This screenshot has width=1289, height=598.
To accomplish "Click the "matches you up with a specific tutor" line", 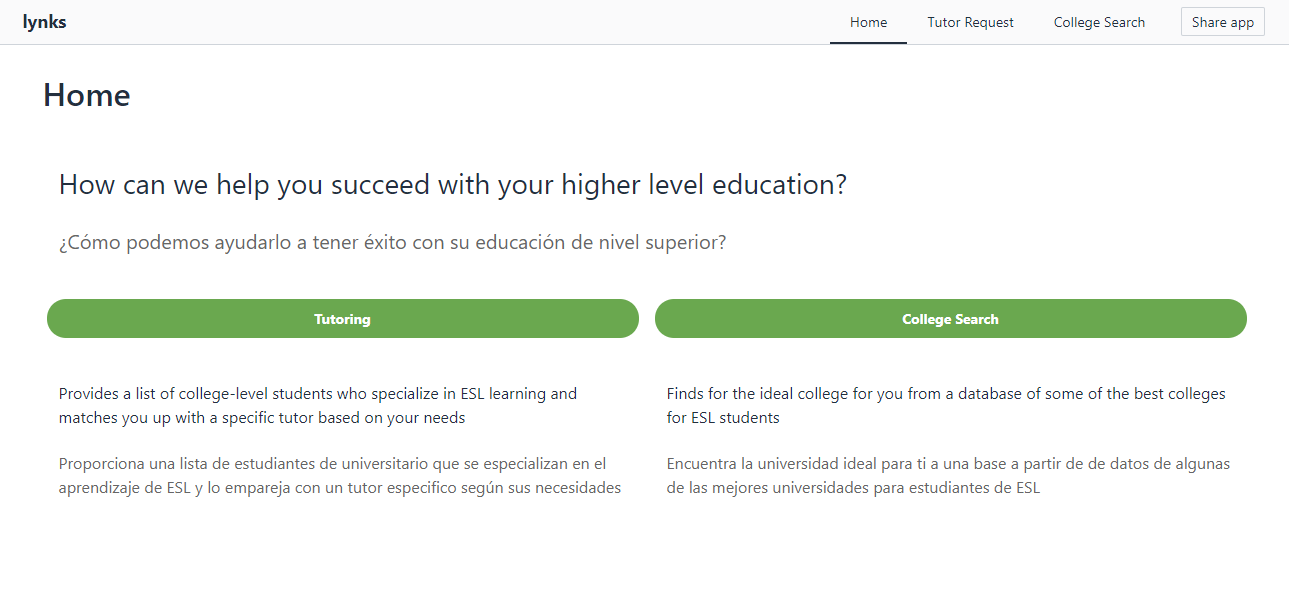I will [x=262, y=418].
